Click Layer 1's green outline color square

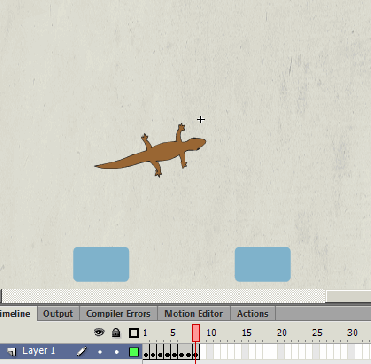134,352
